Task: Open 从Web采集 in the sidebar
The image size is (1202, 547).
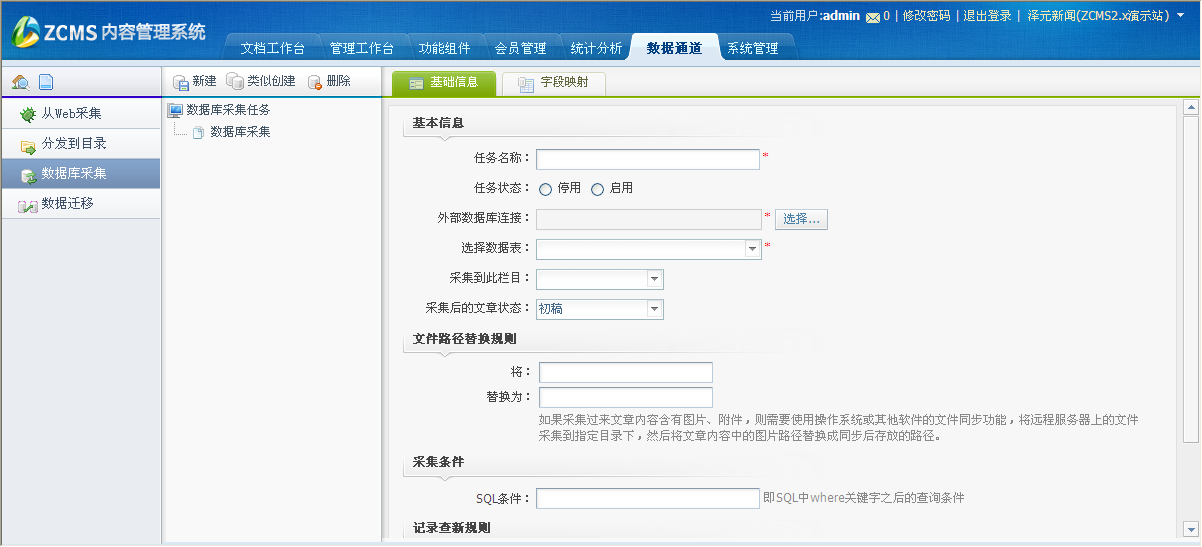Action: pyautogui.click(x=71, y=114)
